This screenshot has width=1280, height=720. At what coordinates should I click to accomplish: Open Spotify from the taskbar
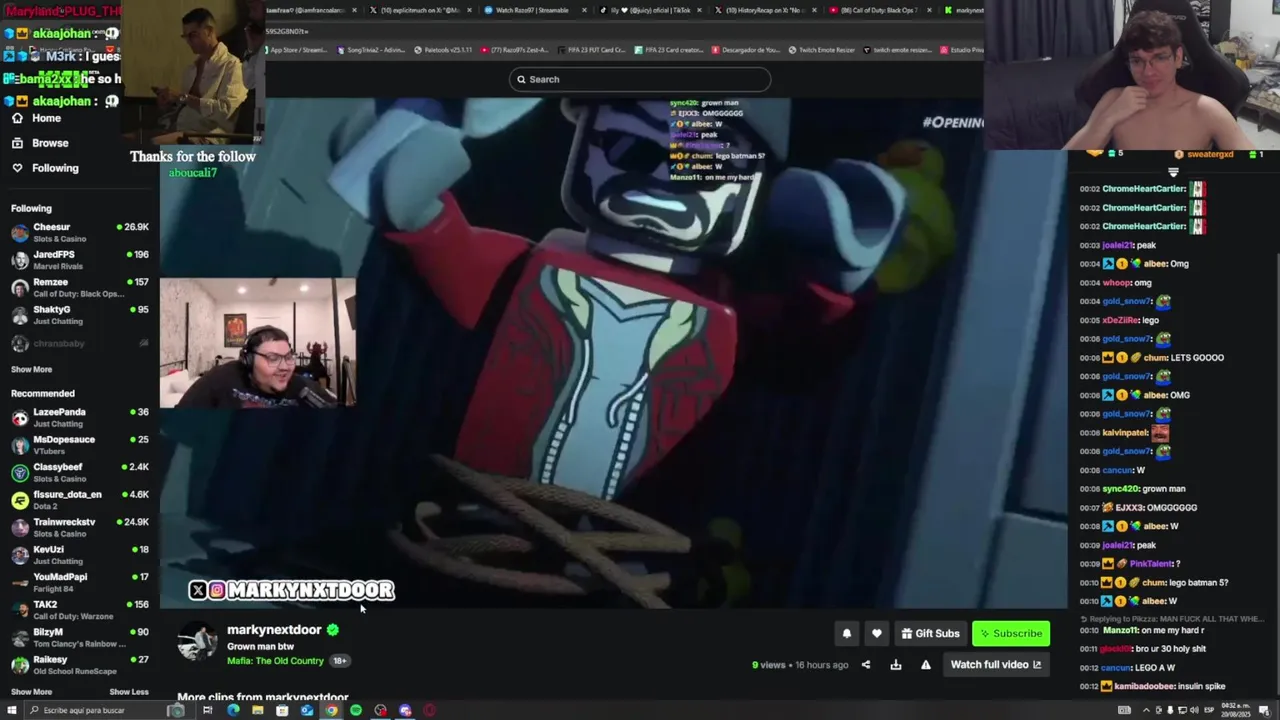(x=356, y=710)
